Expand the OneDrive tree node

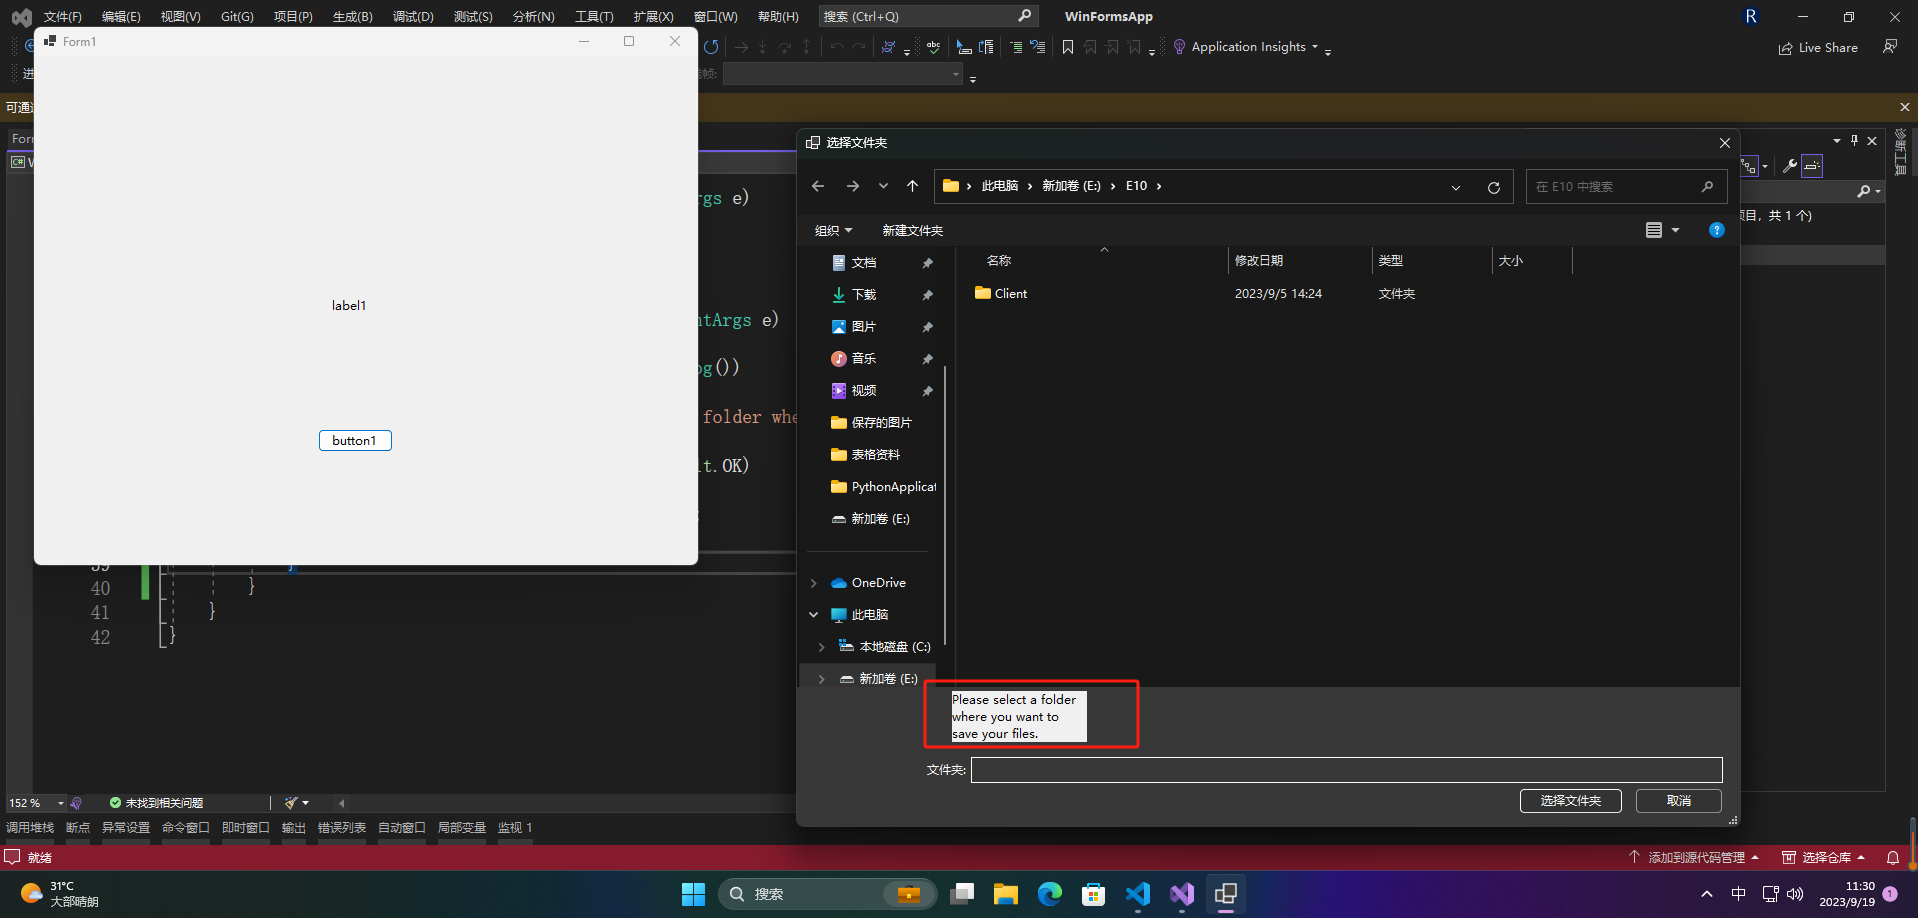pyautogui.click(x=813, y=583)
